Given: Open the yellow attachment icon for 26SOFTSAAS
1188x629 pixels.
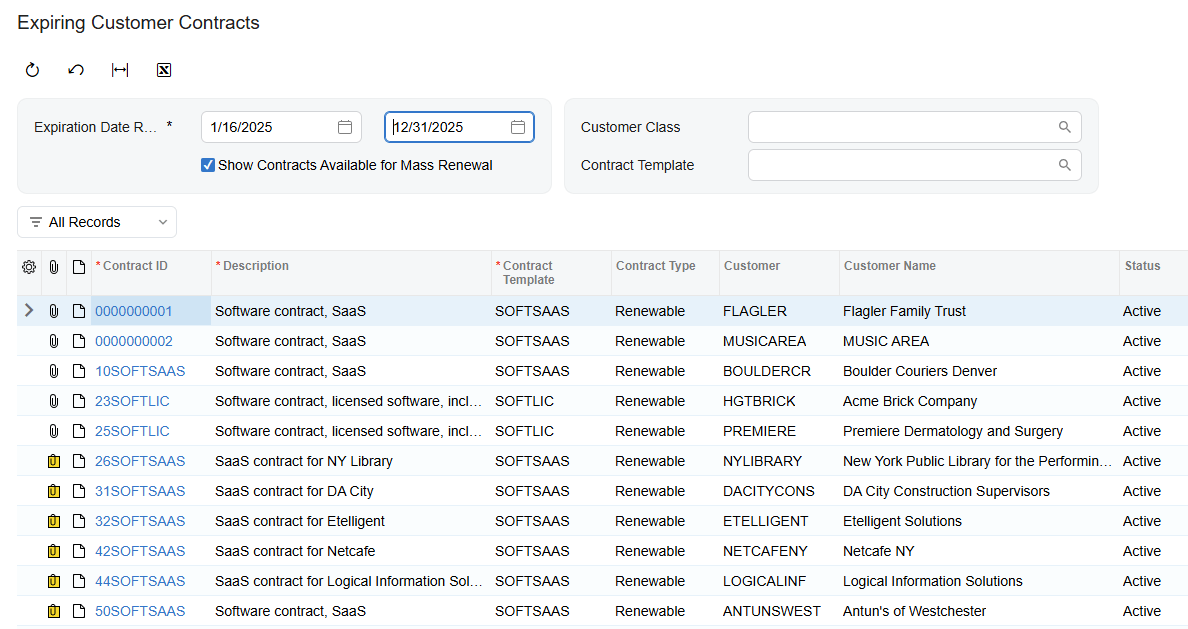Looking at the screenshot, I should click(x=54, y=462).
